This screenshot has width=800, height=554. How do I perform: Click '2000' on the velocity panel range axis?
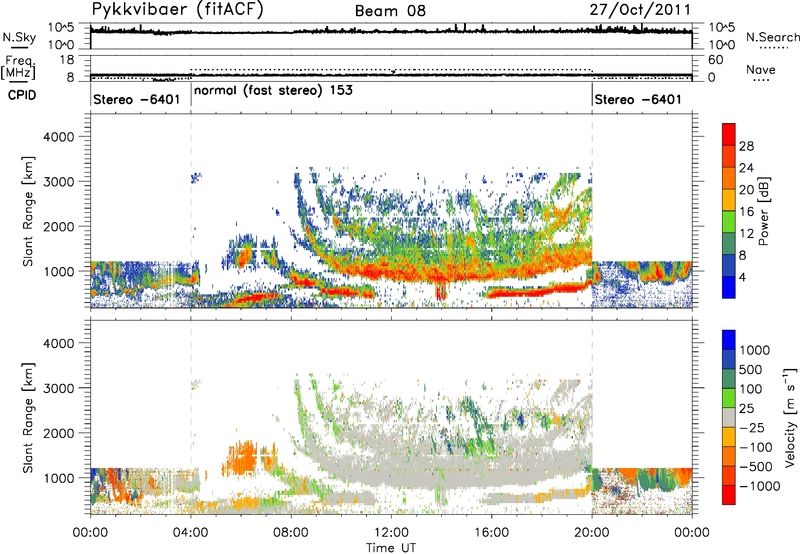58,433
